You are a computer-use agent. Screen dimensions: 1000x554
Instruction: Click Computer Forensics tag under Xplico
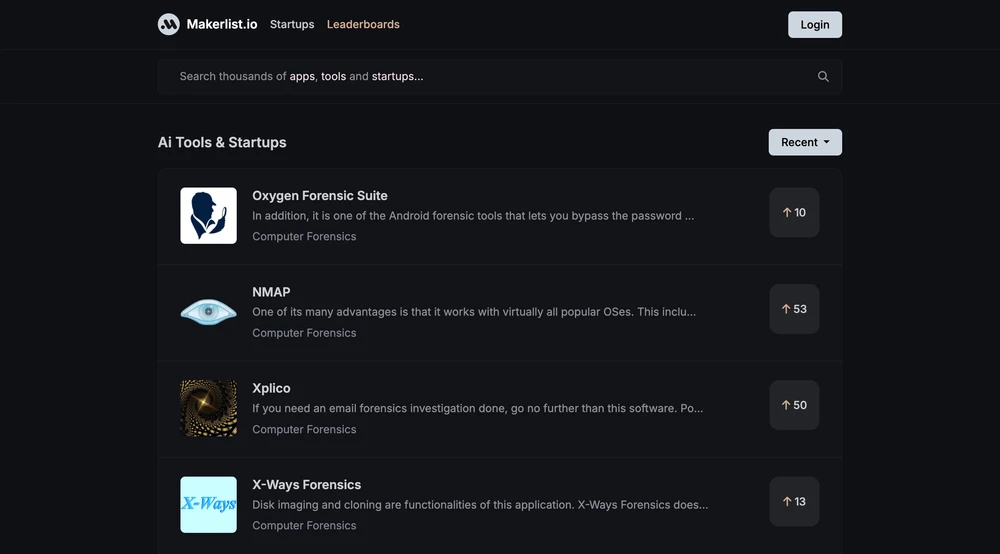pyautogui.click(x=304, y=430)
